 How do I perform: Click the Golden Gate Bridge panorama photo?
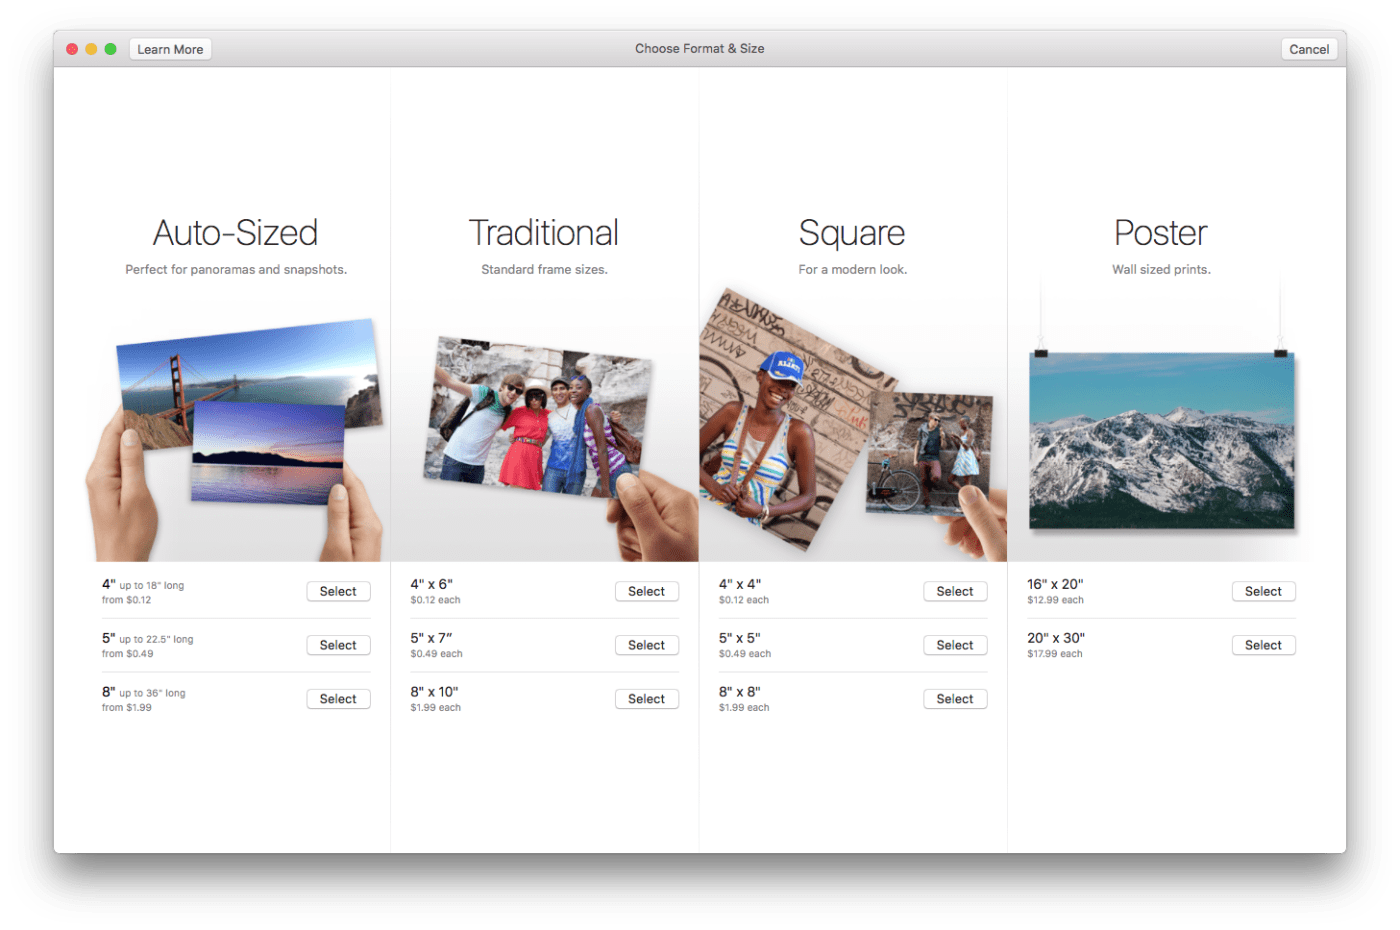click(x=250, y=370)
